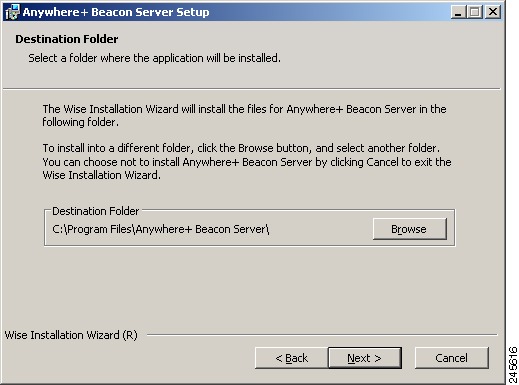Viewport: 519px width, 385px height.
Task: Go to the previous step with Back
Action: [291, 358]
